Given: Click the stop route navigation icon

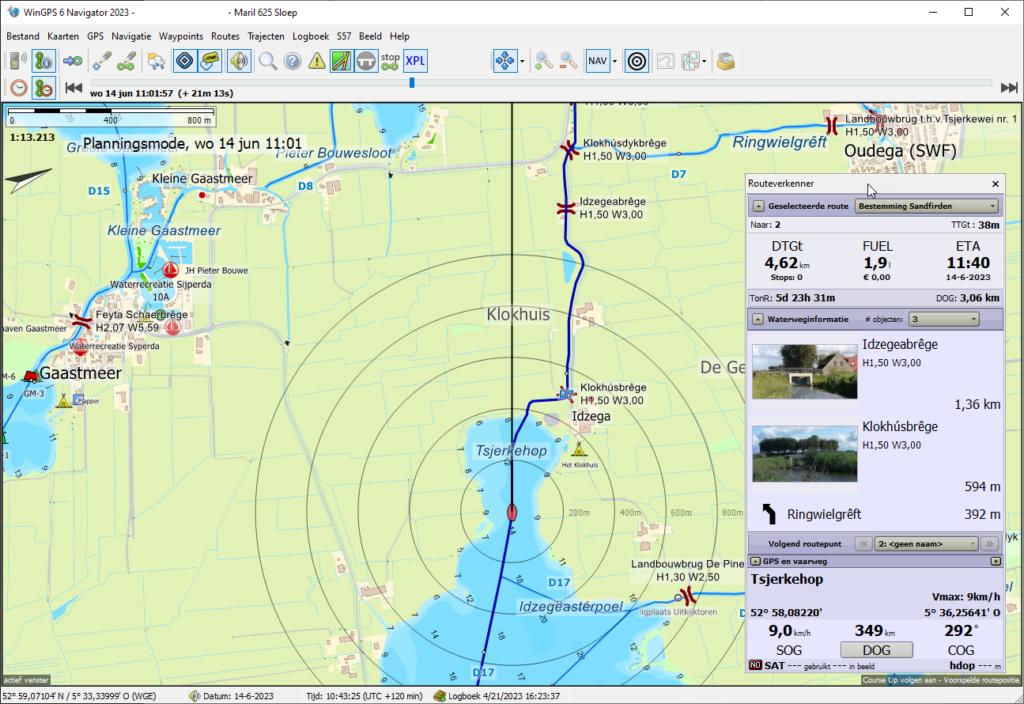Looking at the screenshot, I should click(x=391, y=61).
